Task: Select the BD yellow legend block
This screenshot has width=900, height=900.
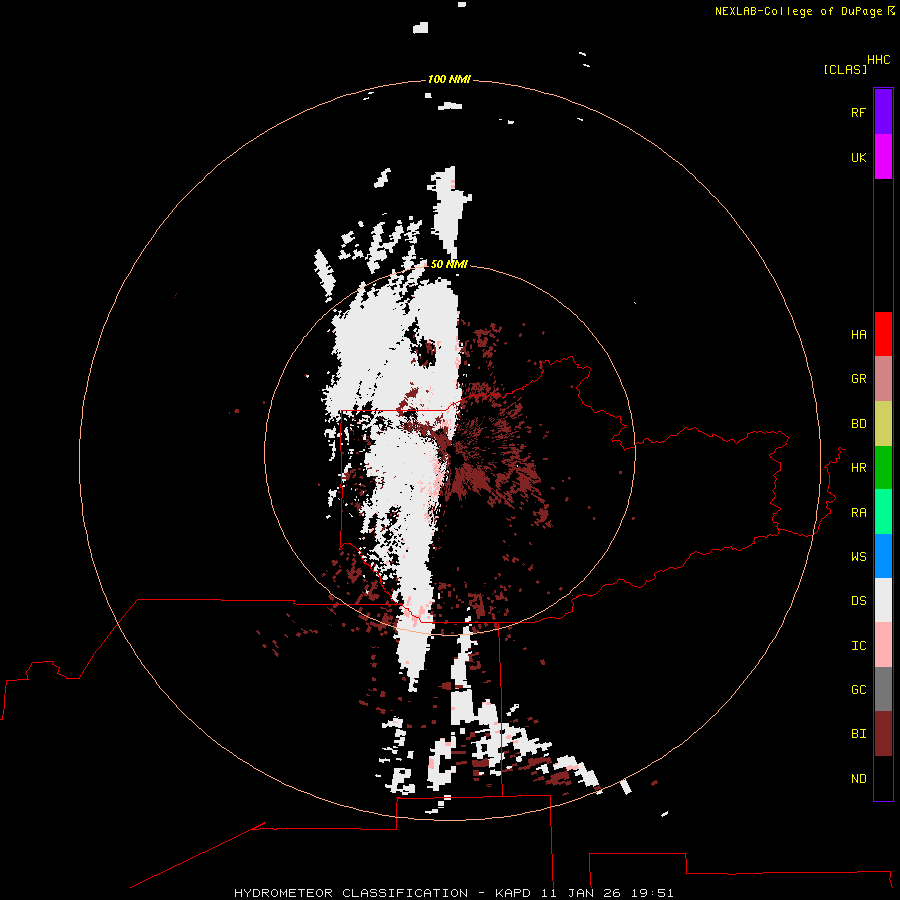Action: (883, 423)
